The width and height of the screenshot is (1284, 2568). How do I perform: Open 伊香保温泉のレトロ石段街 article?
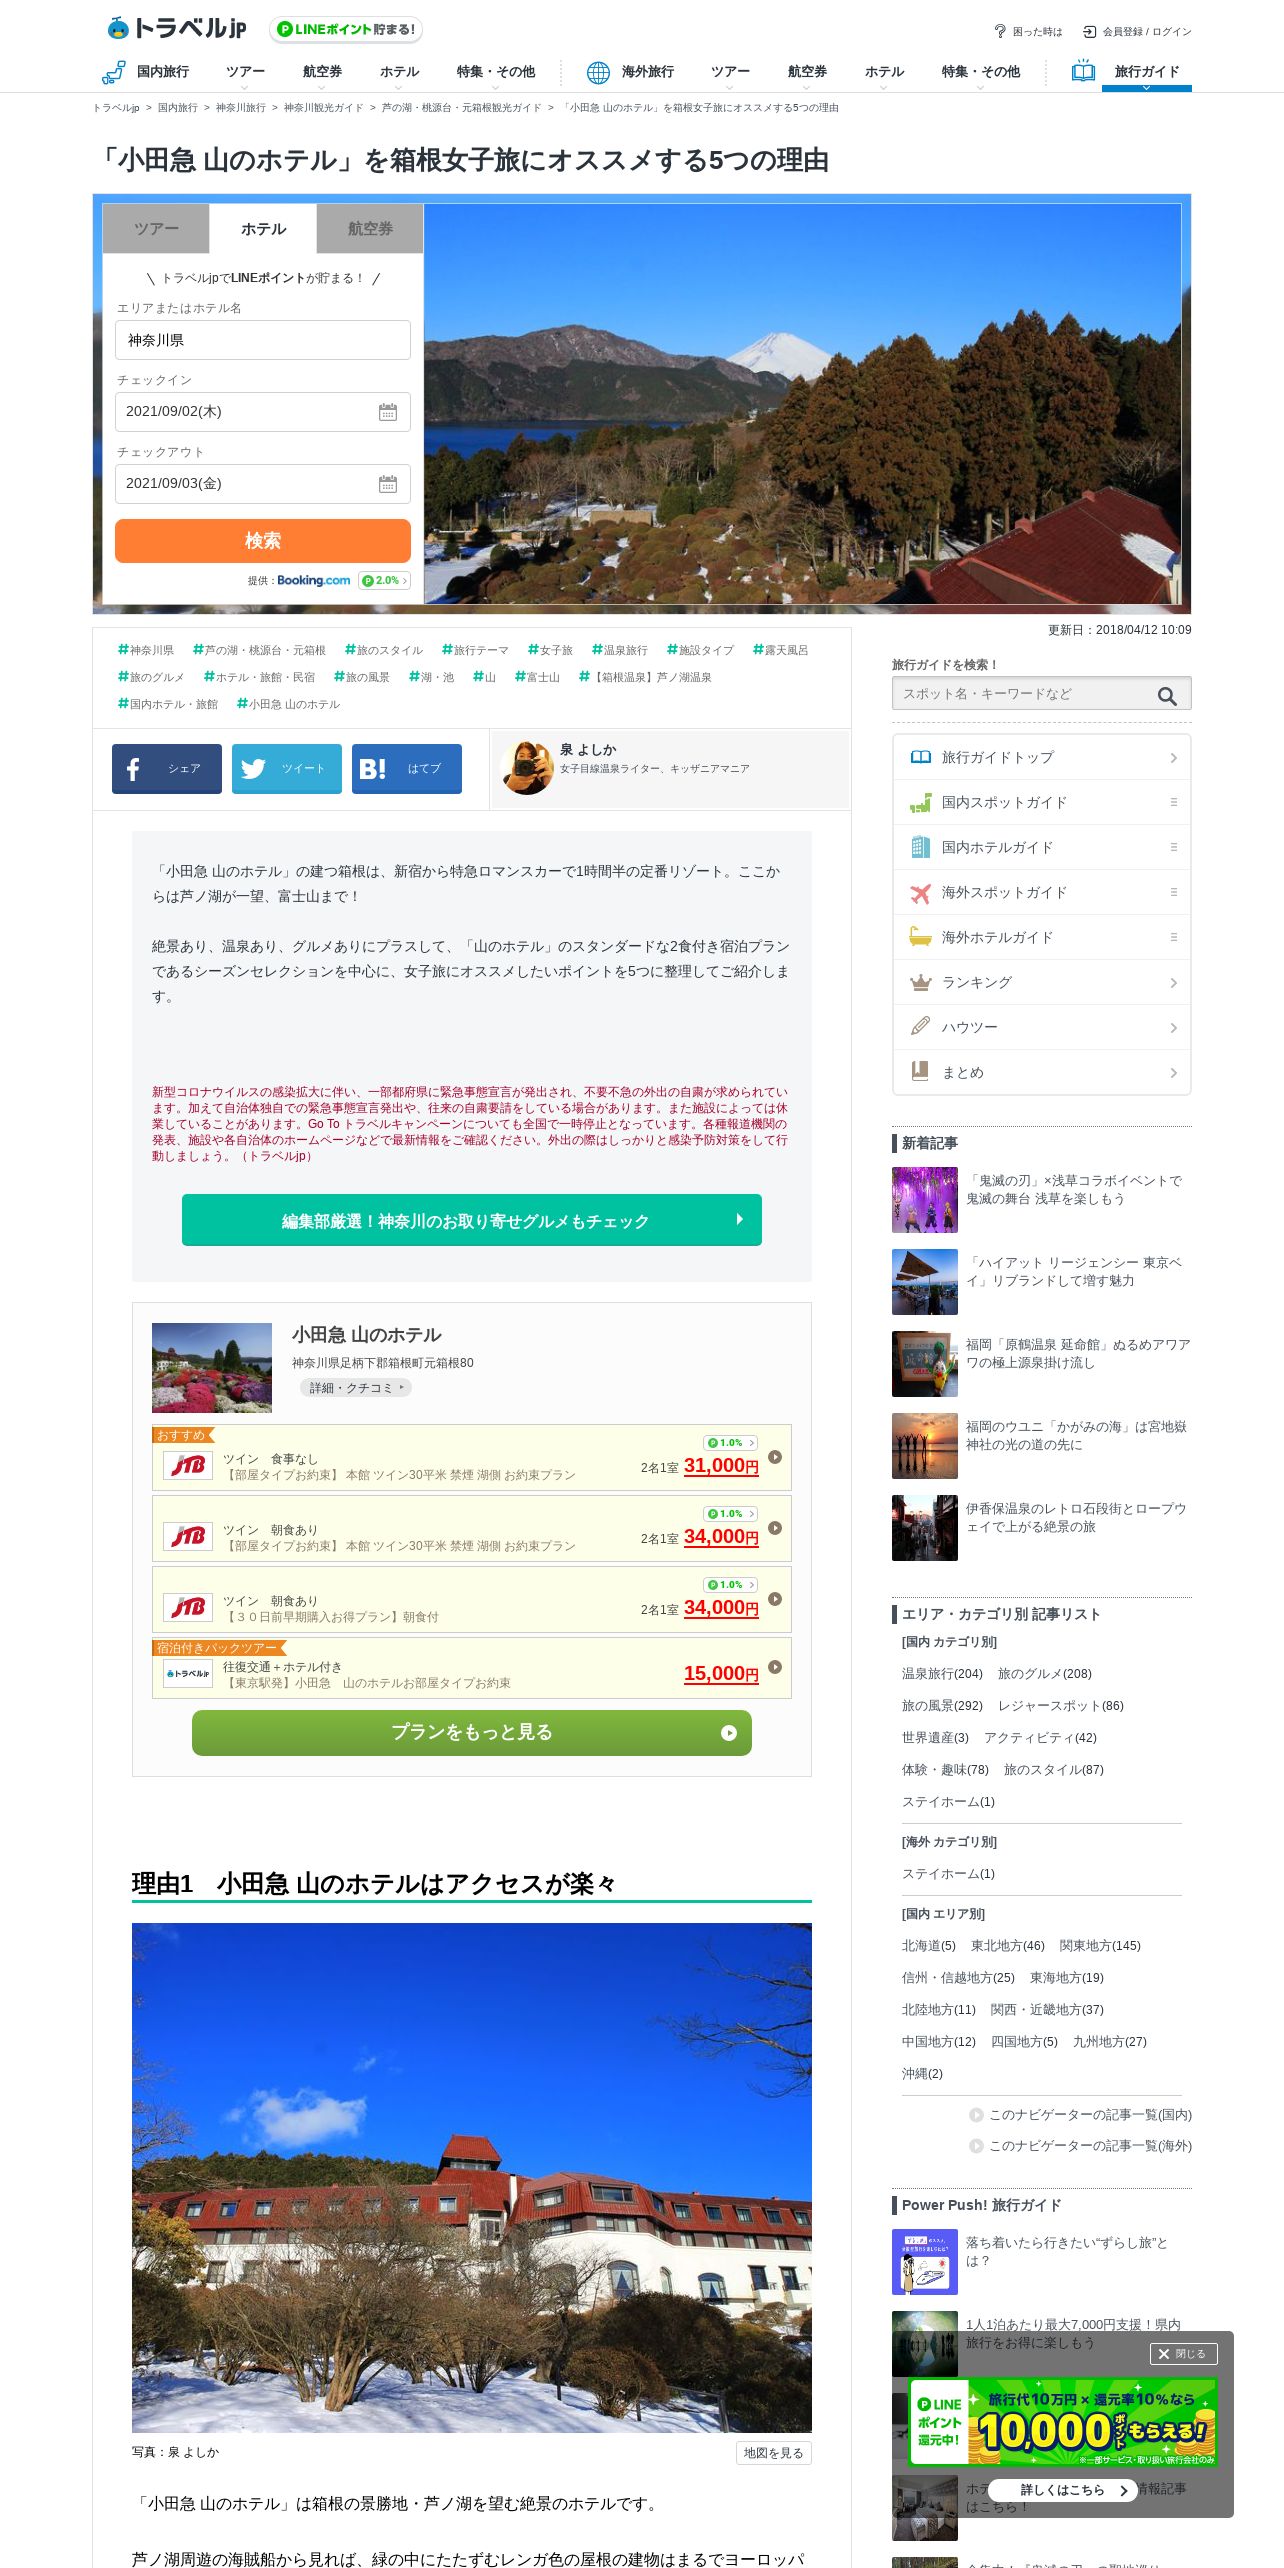(1076, 1518)
